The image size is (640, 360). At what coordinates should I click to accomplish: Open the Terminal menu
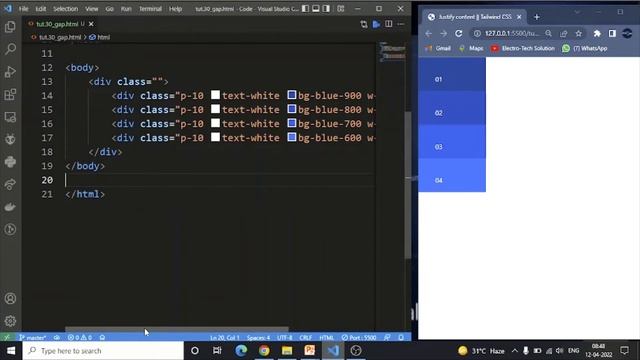coord(150,9)
